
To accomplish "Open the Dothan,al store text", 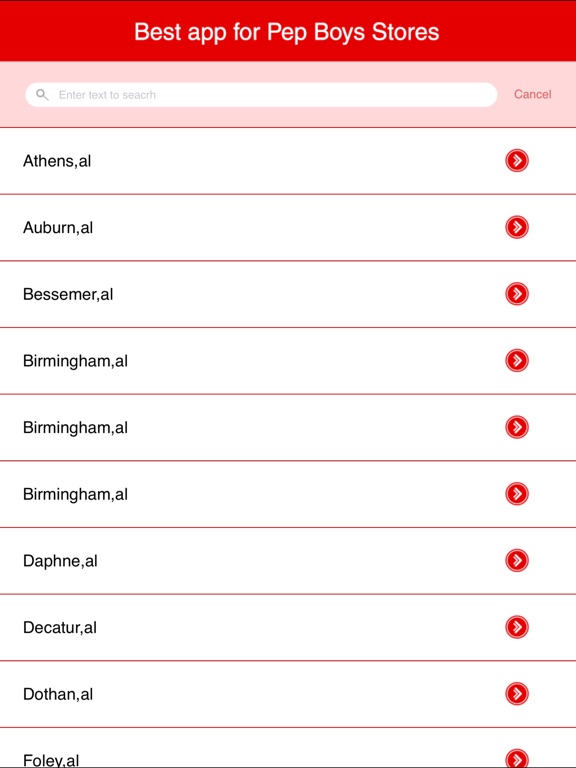I will coord(58,694).
